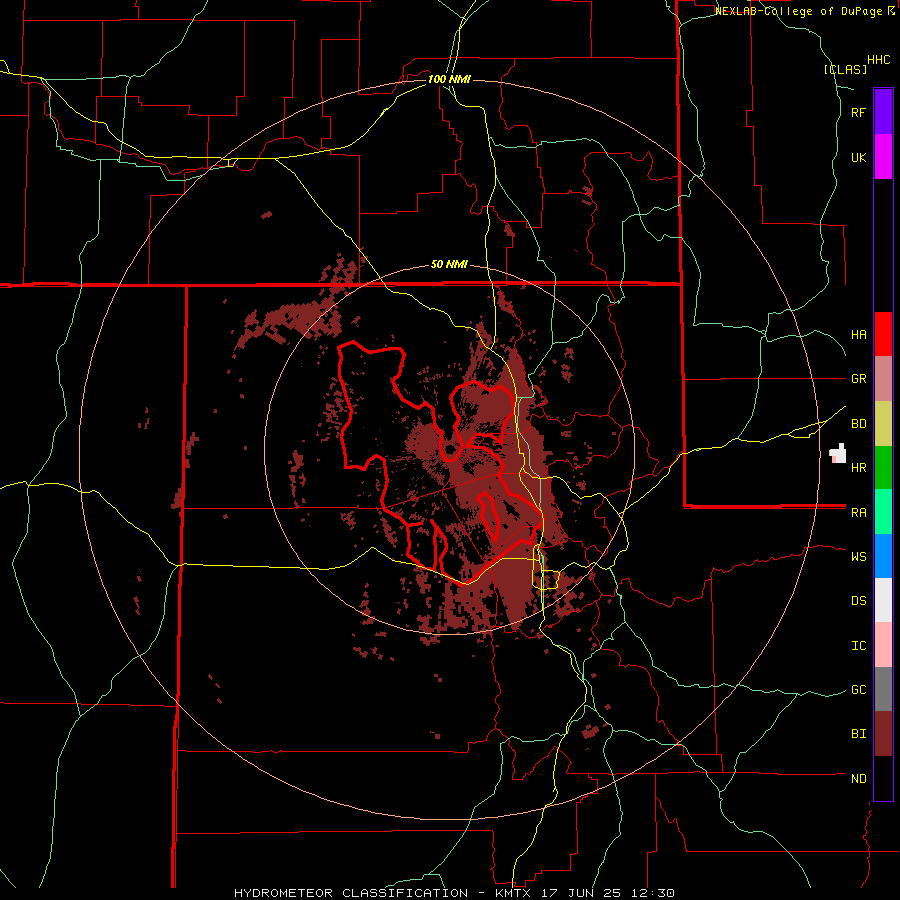Click the IC legend label

(859, 646)
